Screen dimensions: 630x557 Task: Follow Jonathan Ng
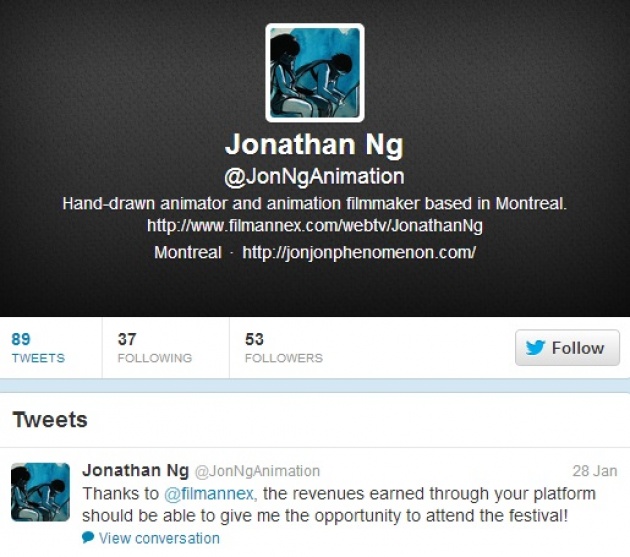567,348
